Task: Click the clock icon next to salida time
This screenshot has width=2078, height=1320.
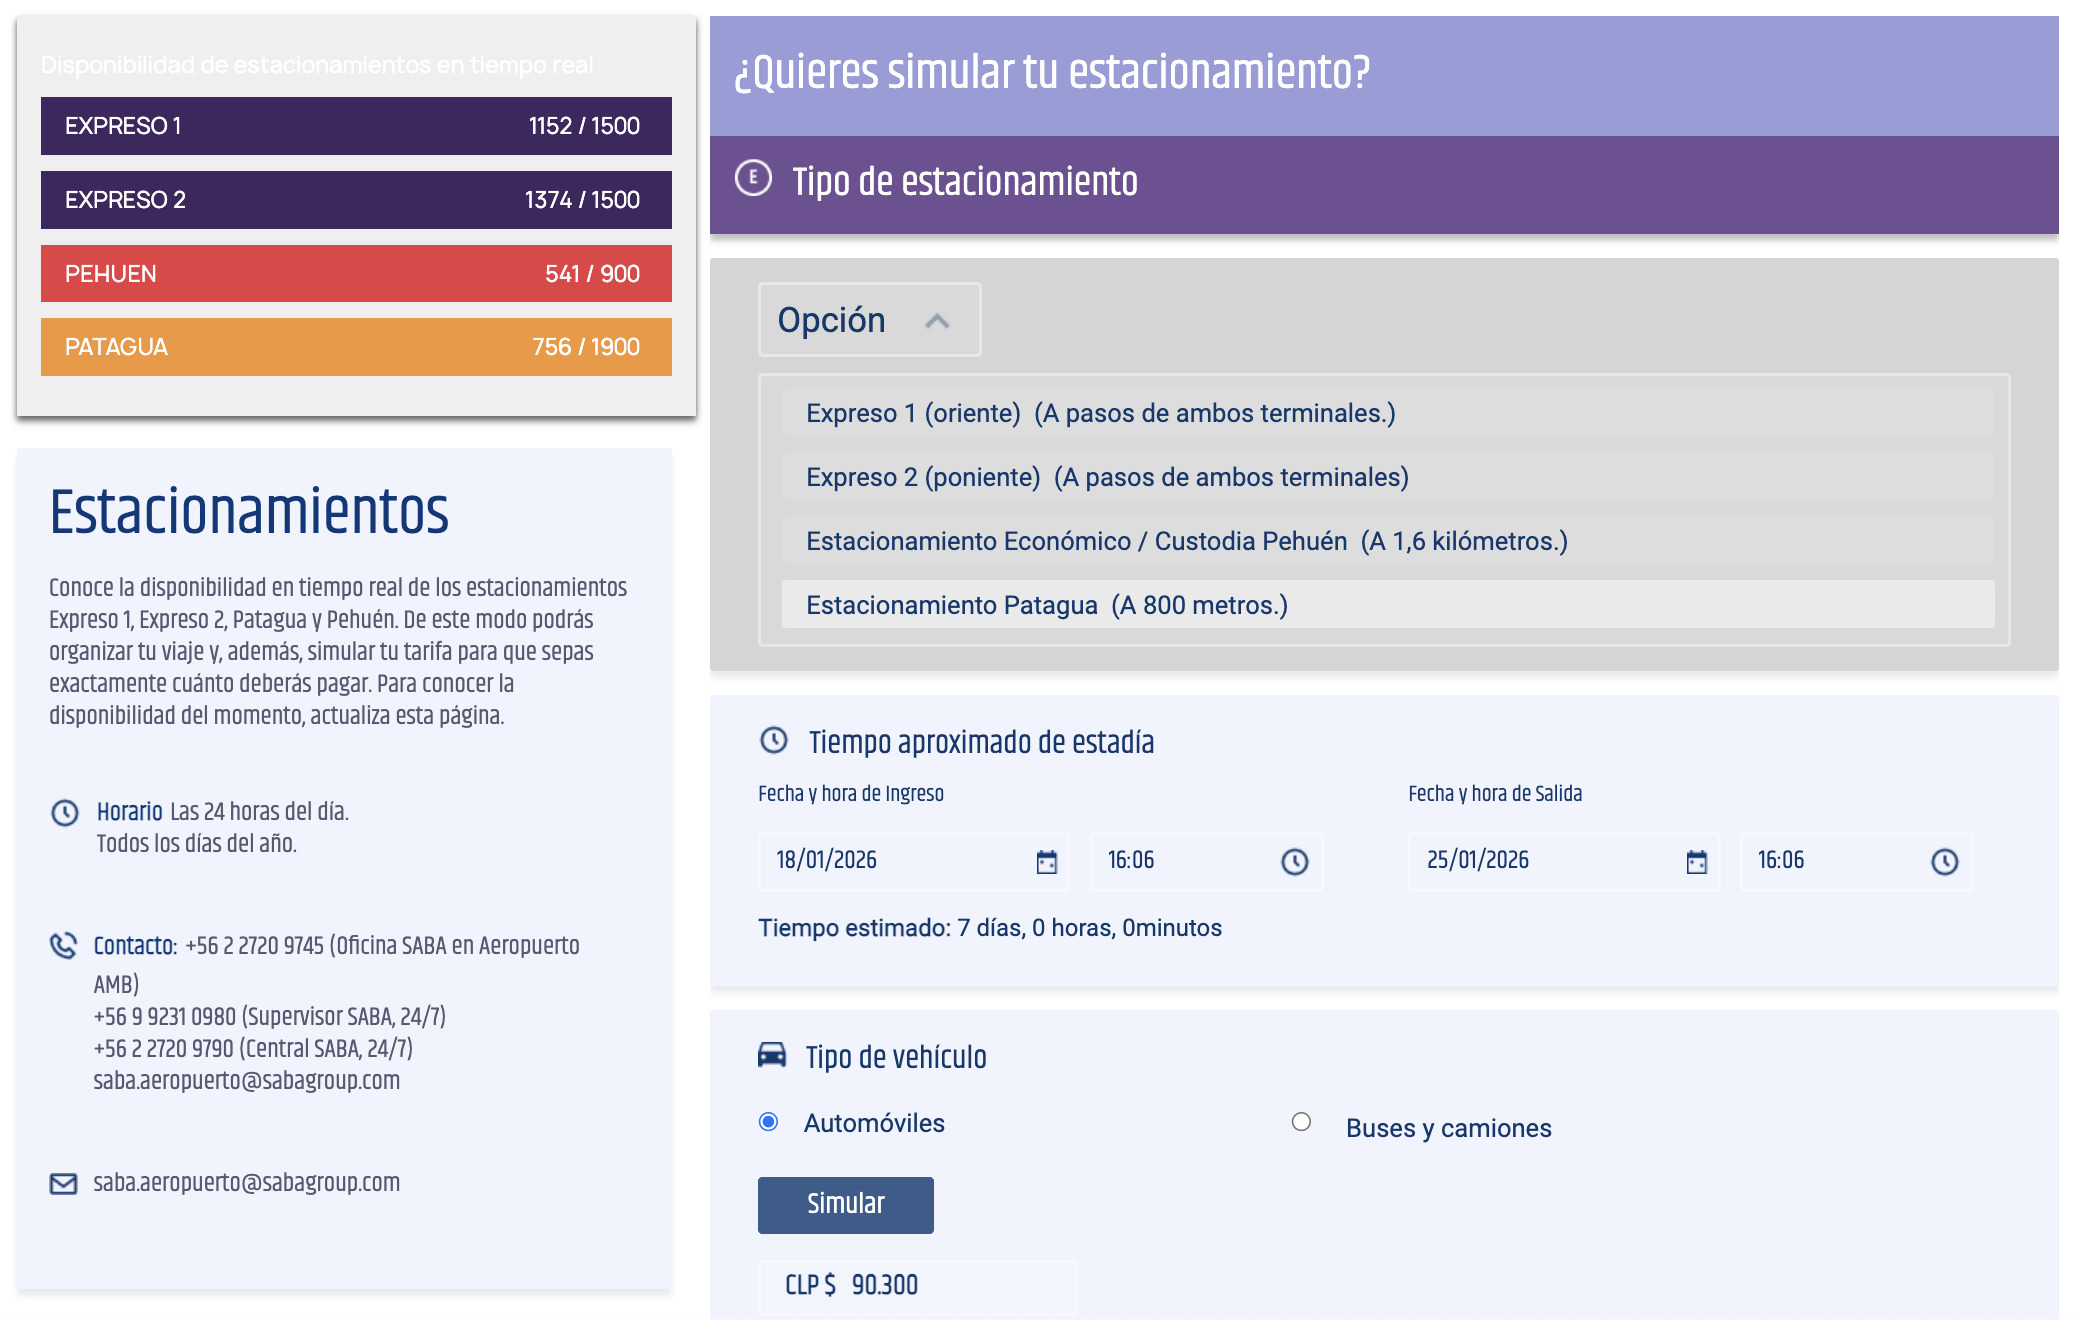Action: pos(1943,860)
